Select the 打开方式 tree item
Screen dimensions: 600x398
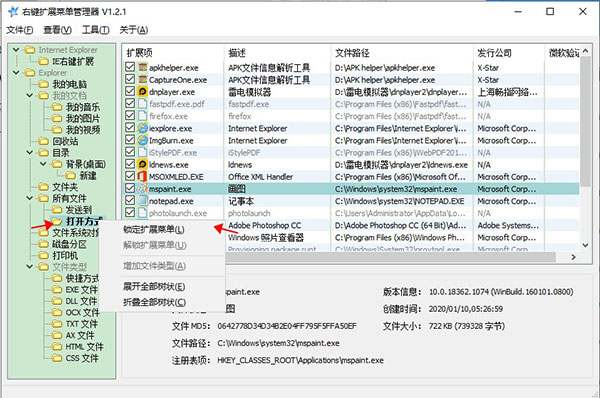click(x=84, y=221)
